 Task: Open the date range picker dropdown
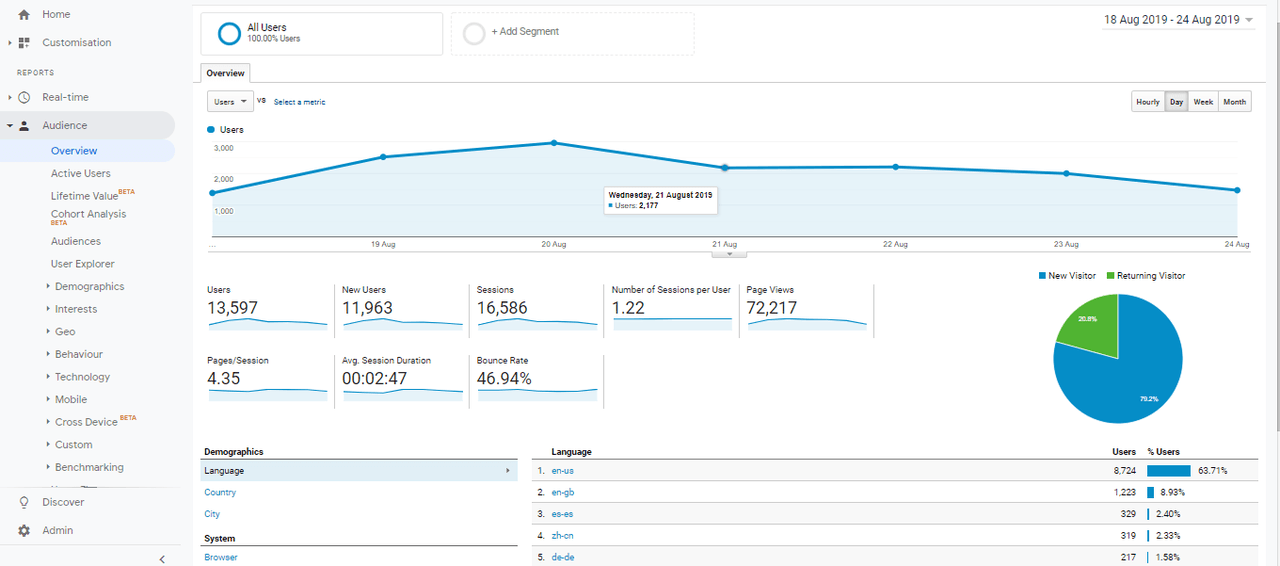[x=1178, y=20]
